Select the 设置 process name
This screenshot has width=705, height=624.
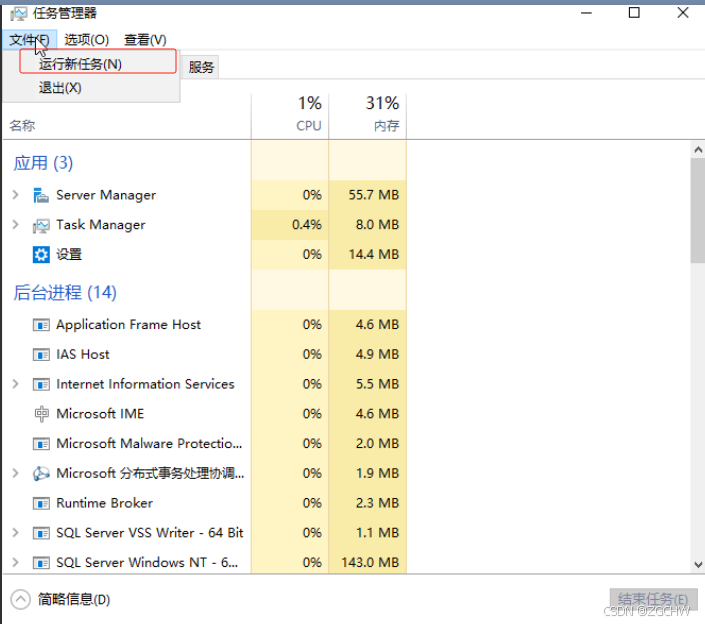click(69, 254)
